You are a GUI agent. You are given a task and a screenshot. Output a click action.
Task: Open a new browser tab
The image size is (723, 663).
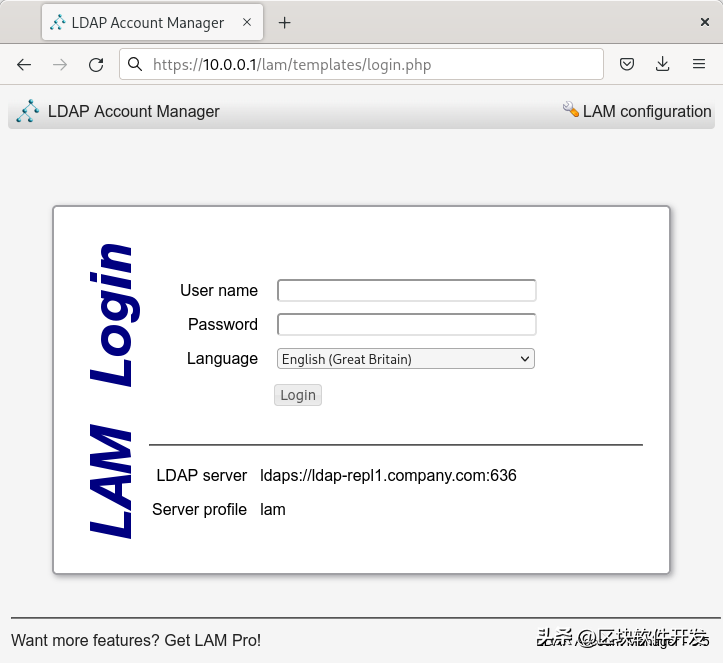(284, 23)
